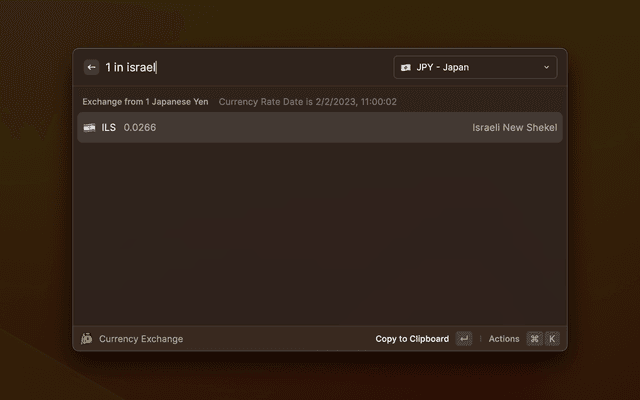The width and height of the screenshot is (640, 400).
Task: Open the JPY - Japan currency dropdown
Action: click(x=475, y=67)
